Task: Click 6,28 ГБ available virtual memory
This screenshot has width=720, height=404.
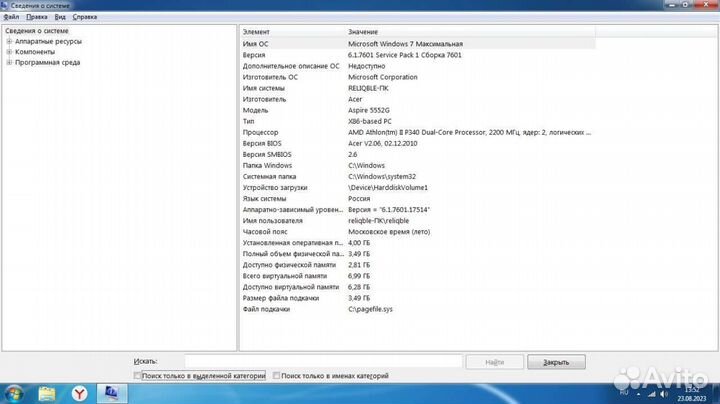Action: 359,287
